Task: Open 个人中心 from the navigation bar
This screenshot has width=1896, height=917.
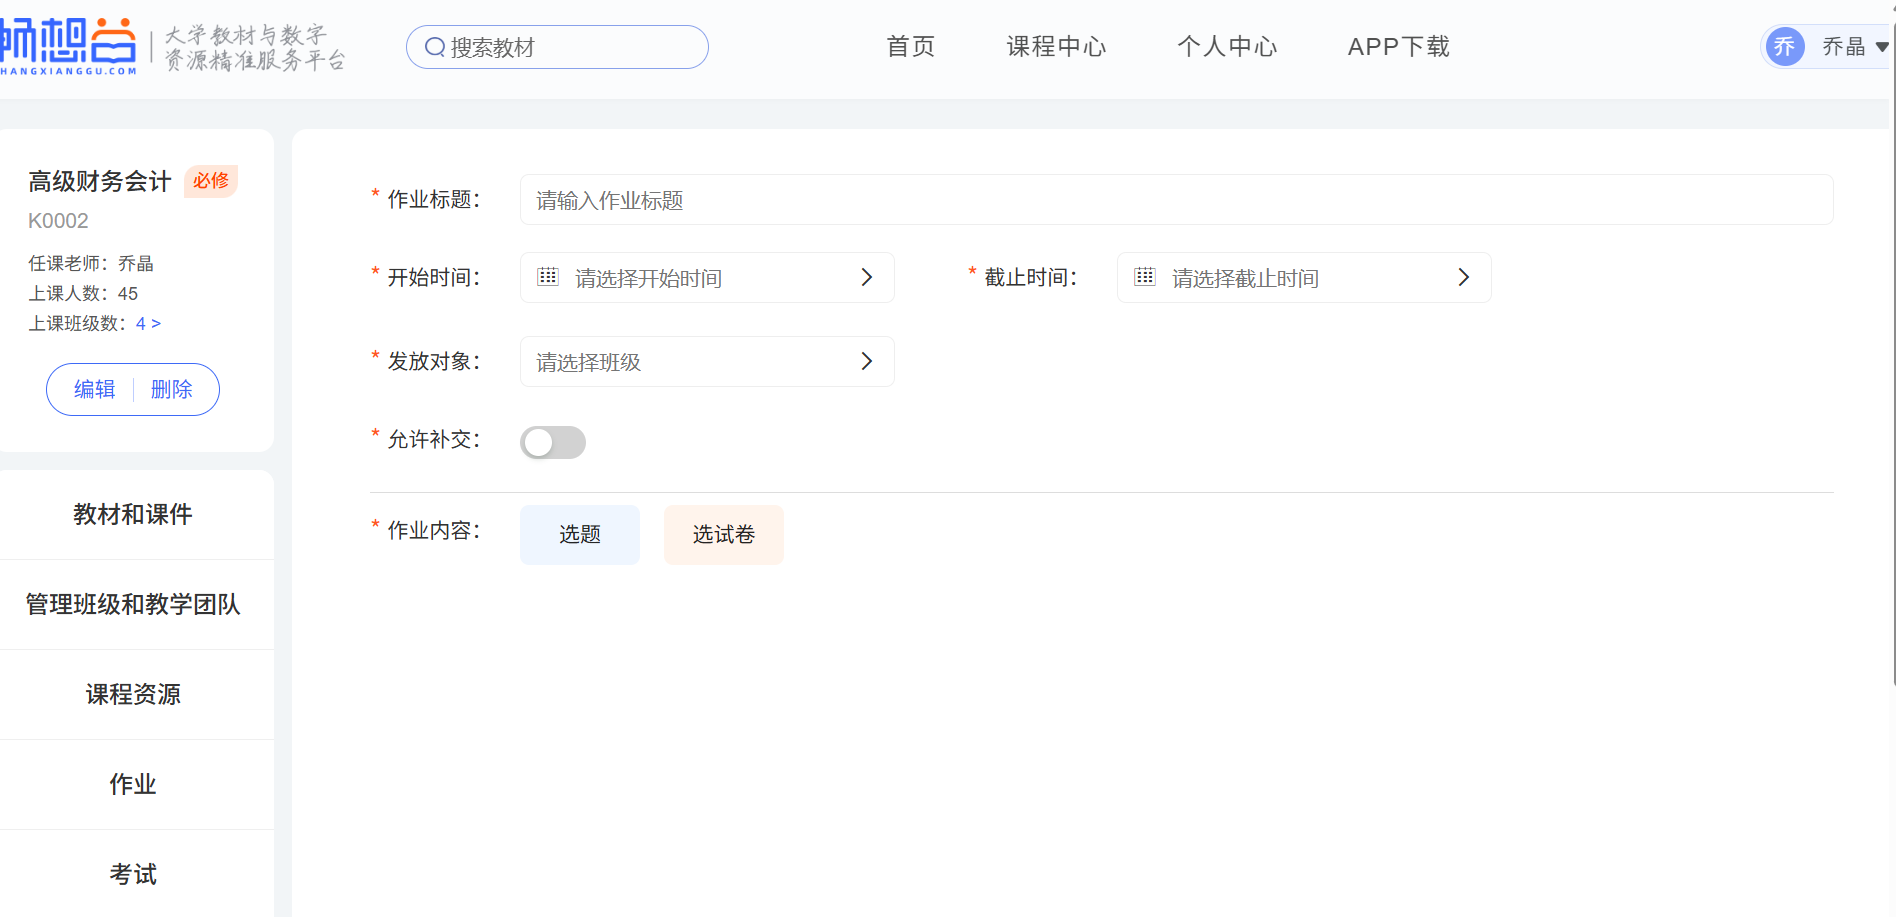Action: 1227,47
